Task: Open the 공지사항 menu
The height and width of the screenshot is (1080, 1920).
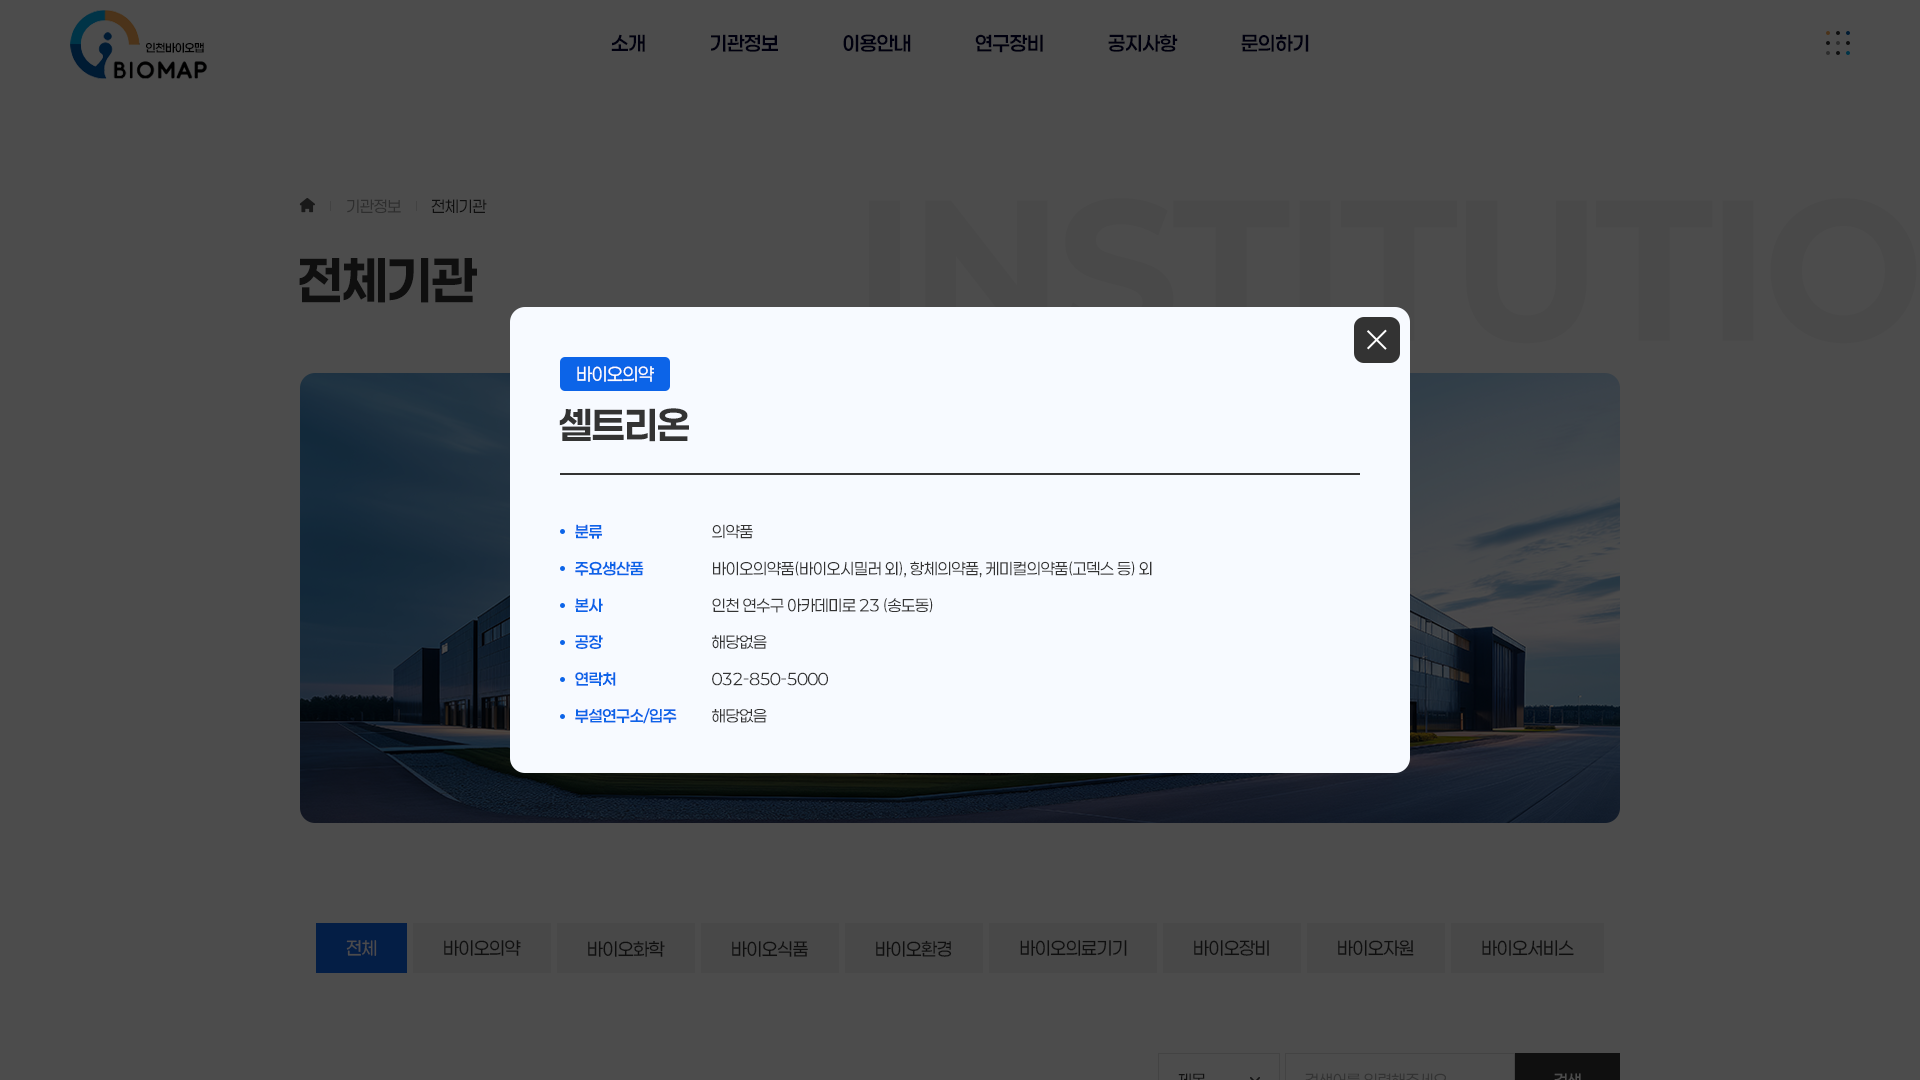Action: click(x=1141, y=43)
